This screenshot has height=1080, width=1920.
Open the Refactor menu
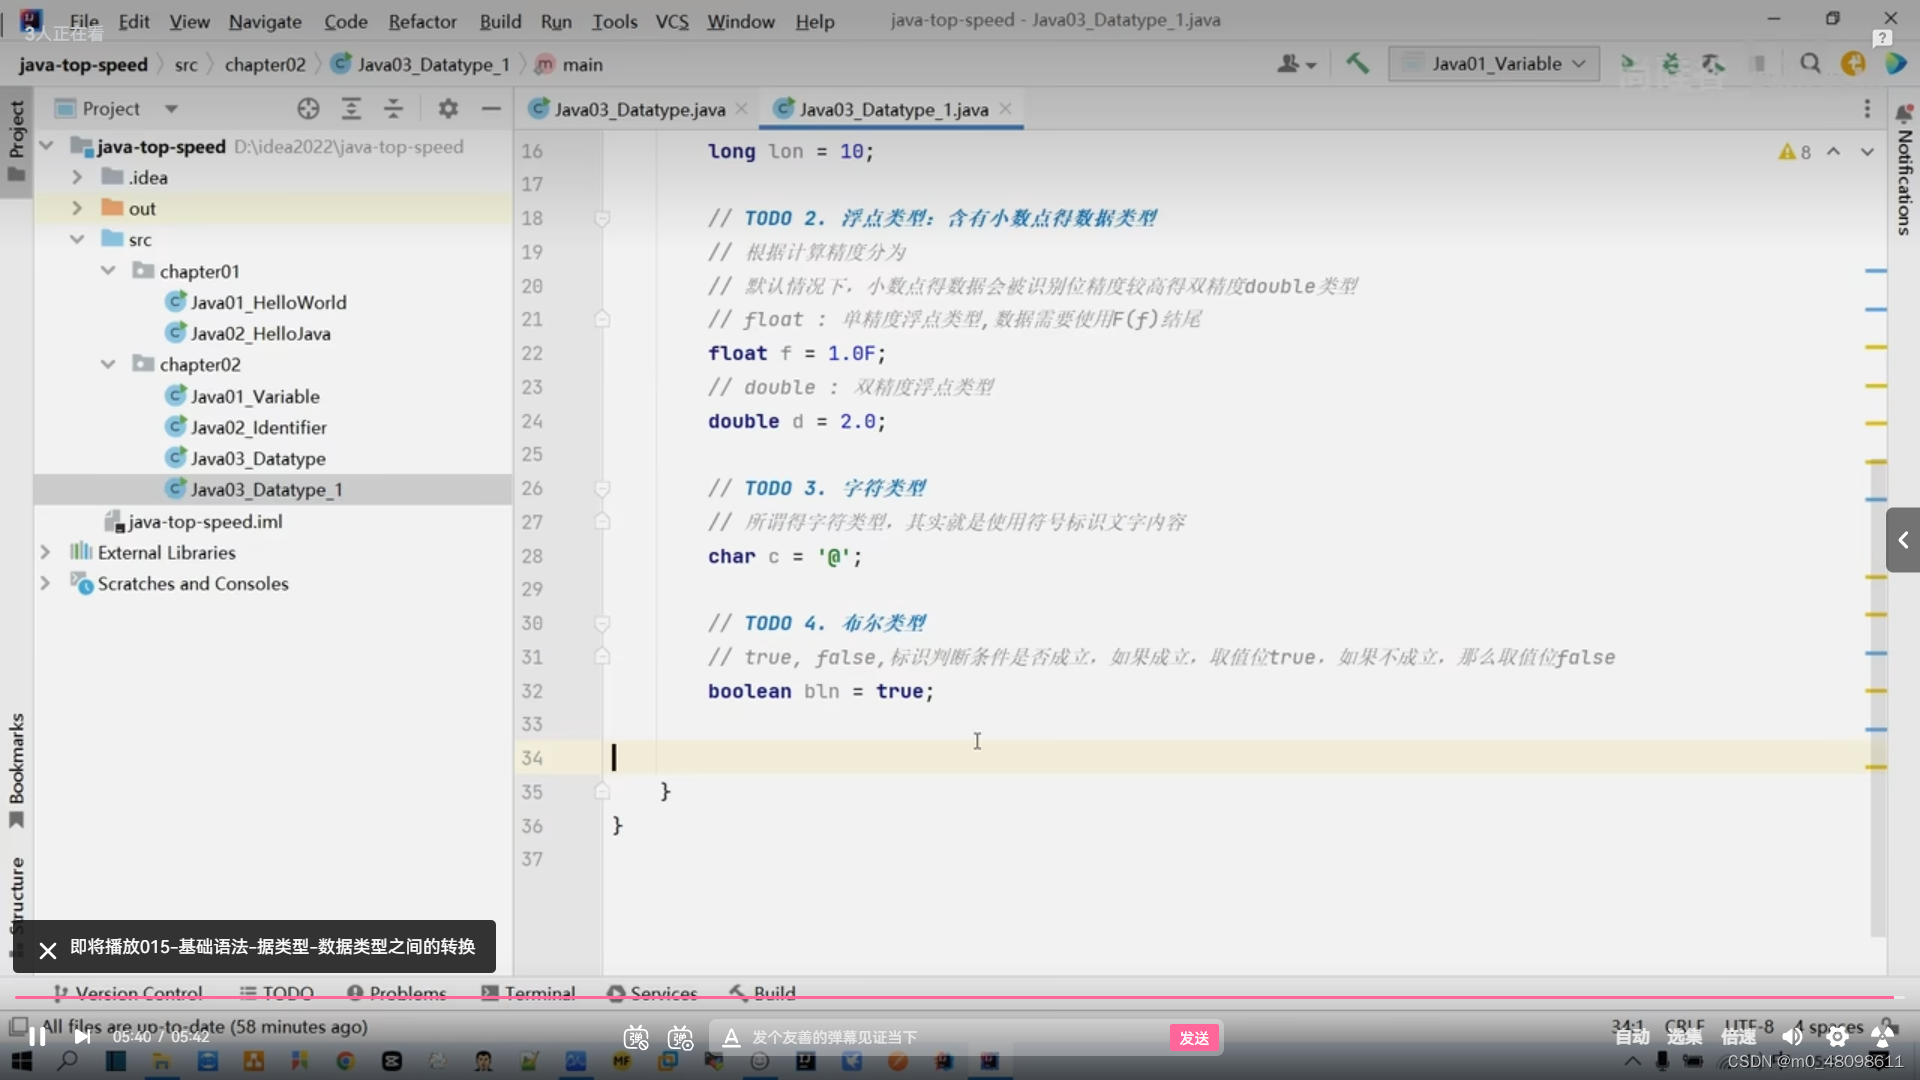click(x=422, y=21)
